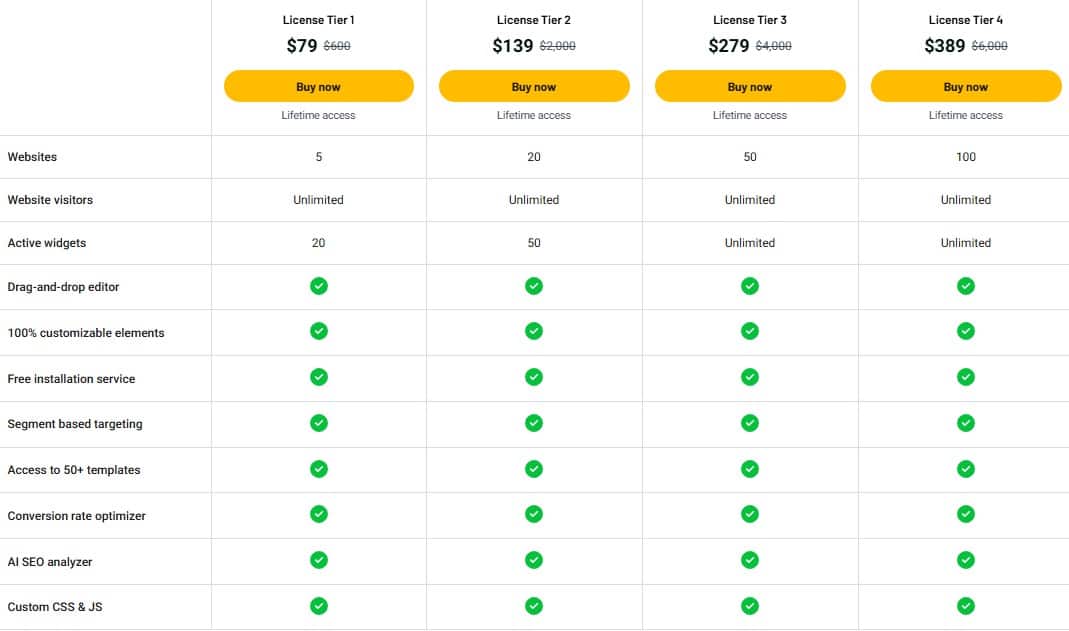Click Tier 3 100% customizable elements checkmark
Viewport: 1069px width, 631px height.
point(750,331)
